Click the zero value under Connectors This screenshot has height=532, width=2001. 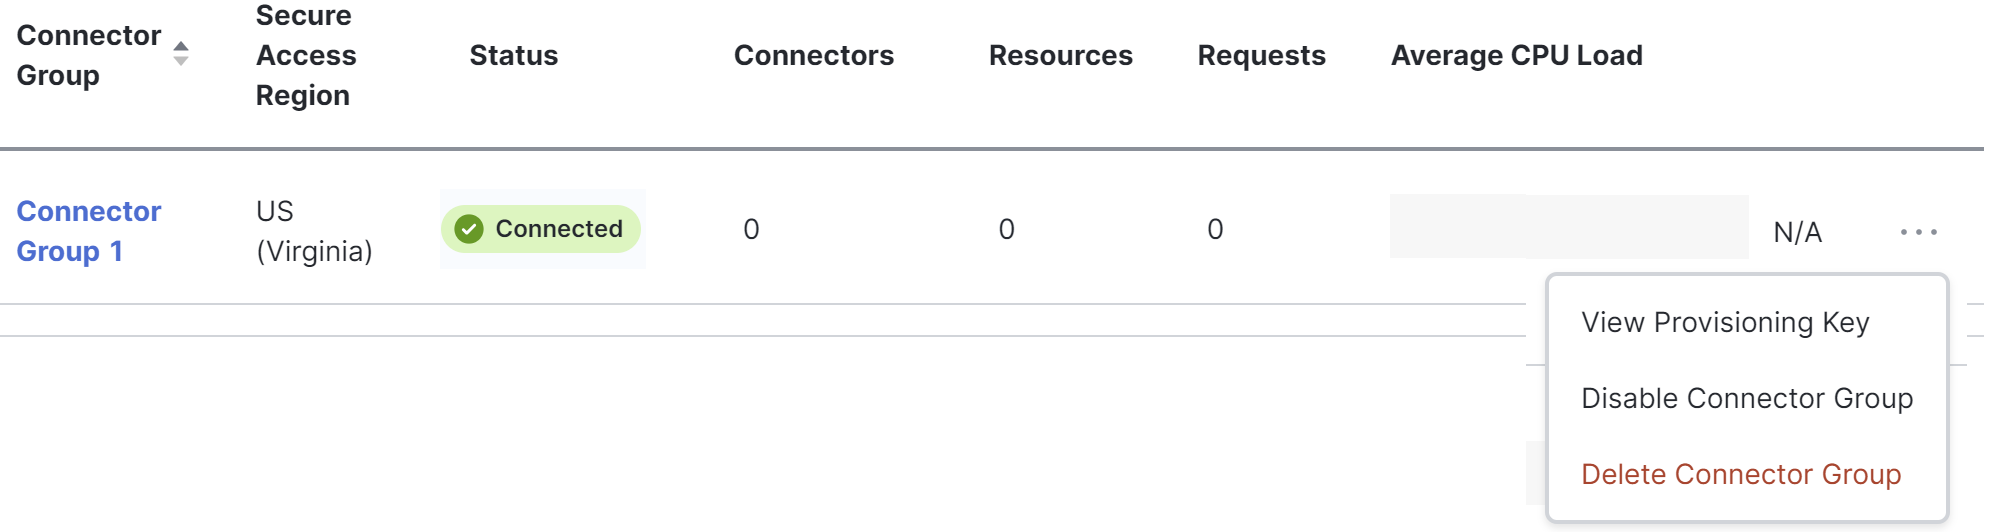pos(751,230)
